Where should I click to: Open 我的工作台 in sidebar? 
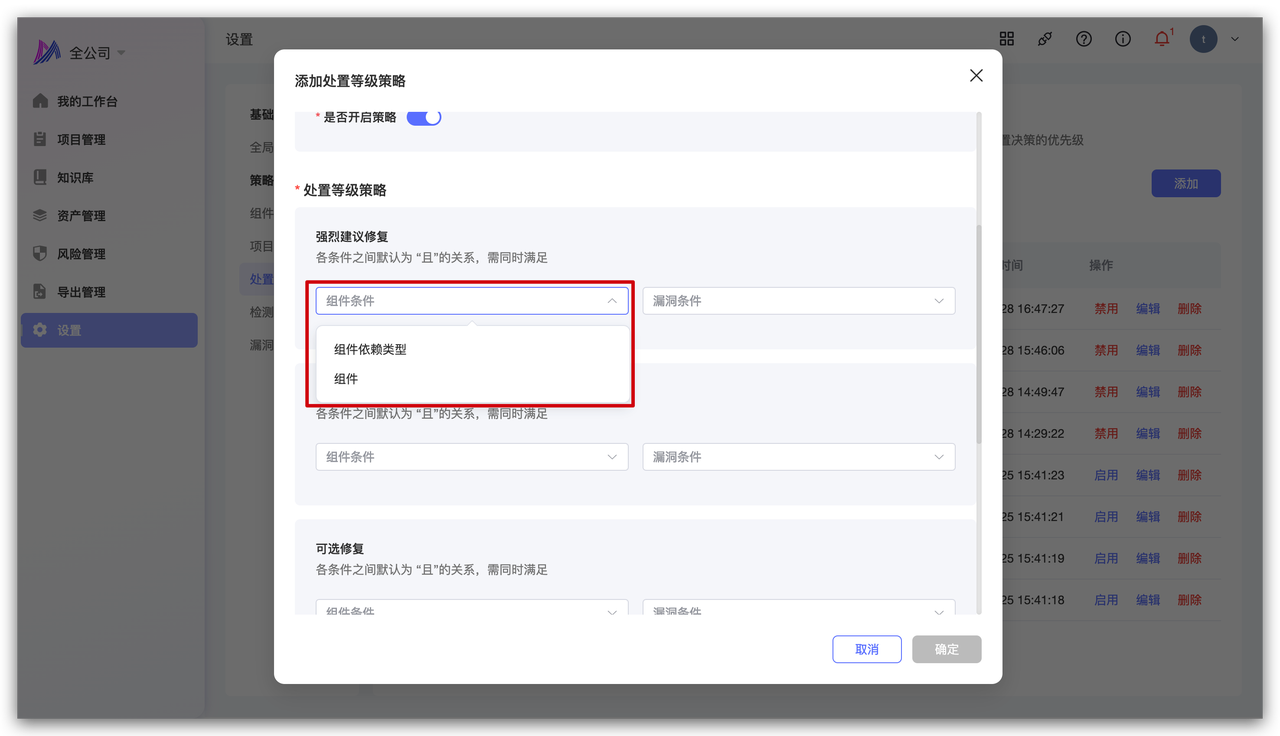pyautogui.click(x=87, y=102)
